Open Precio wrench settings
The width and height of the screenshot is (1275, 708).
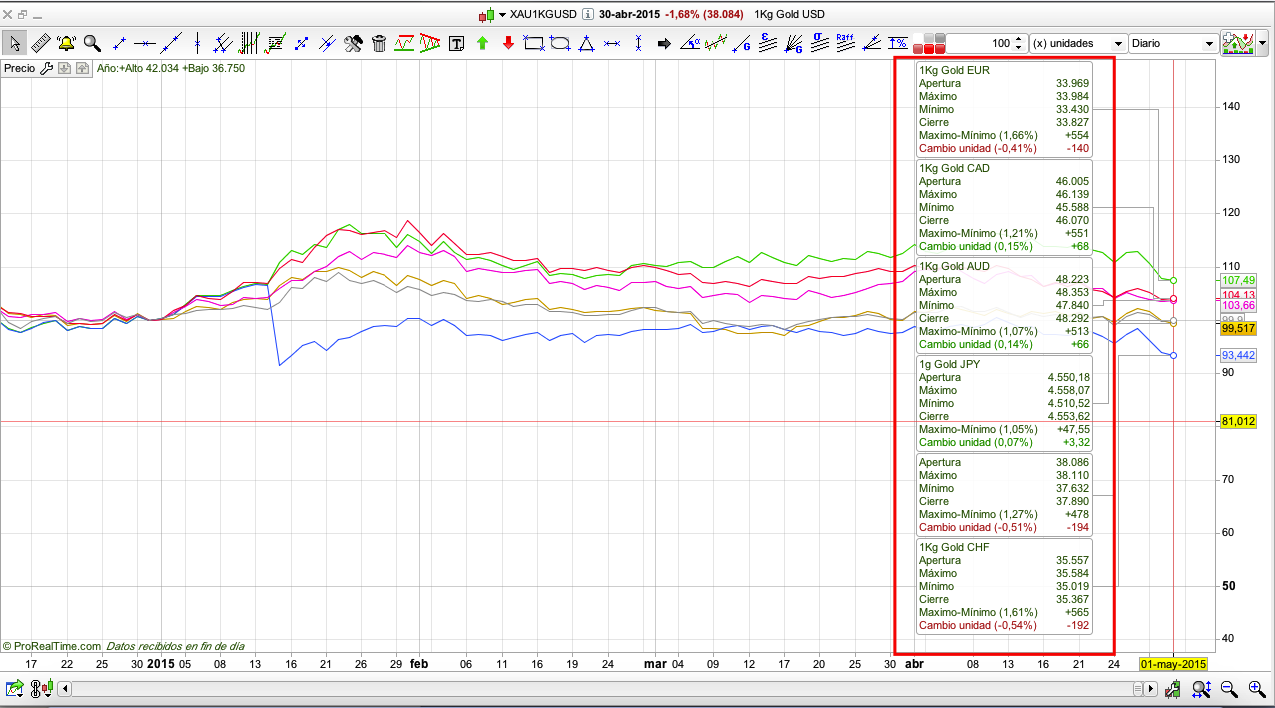tap(46, 68)
